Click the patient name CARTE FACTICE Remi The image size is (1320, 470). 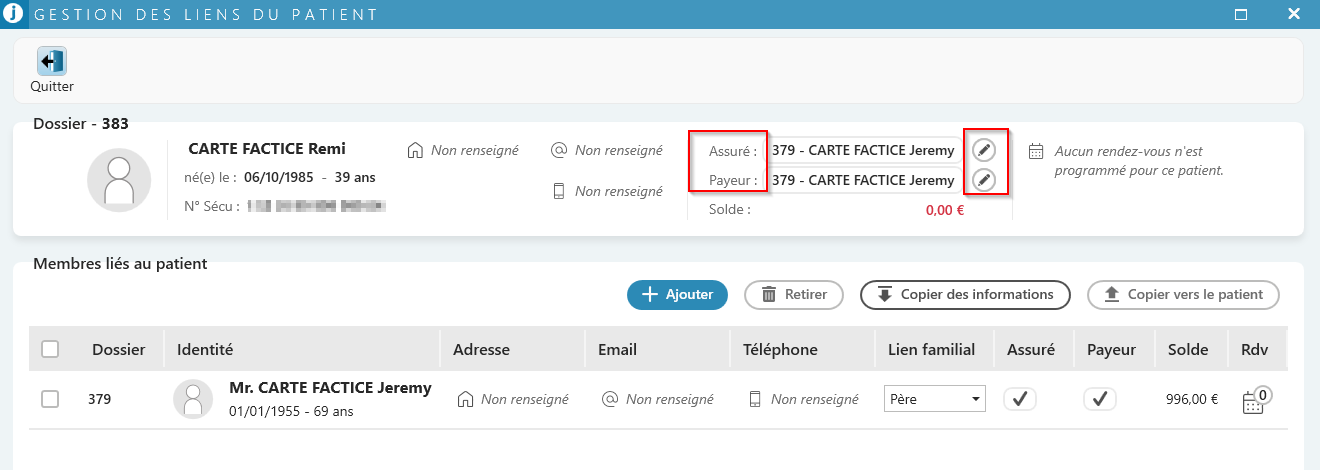coord(267,149)
